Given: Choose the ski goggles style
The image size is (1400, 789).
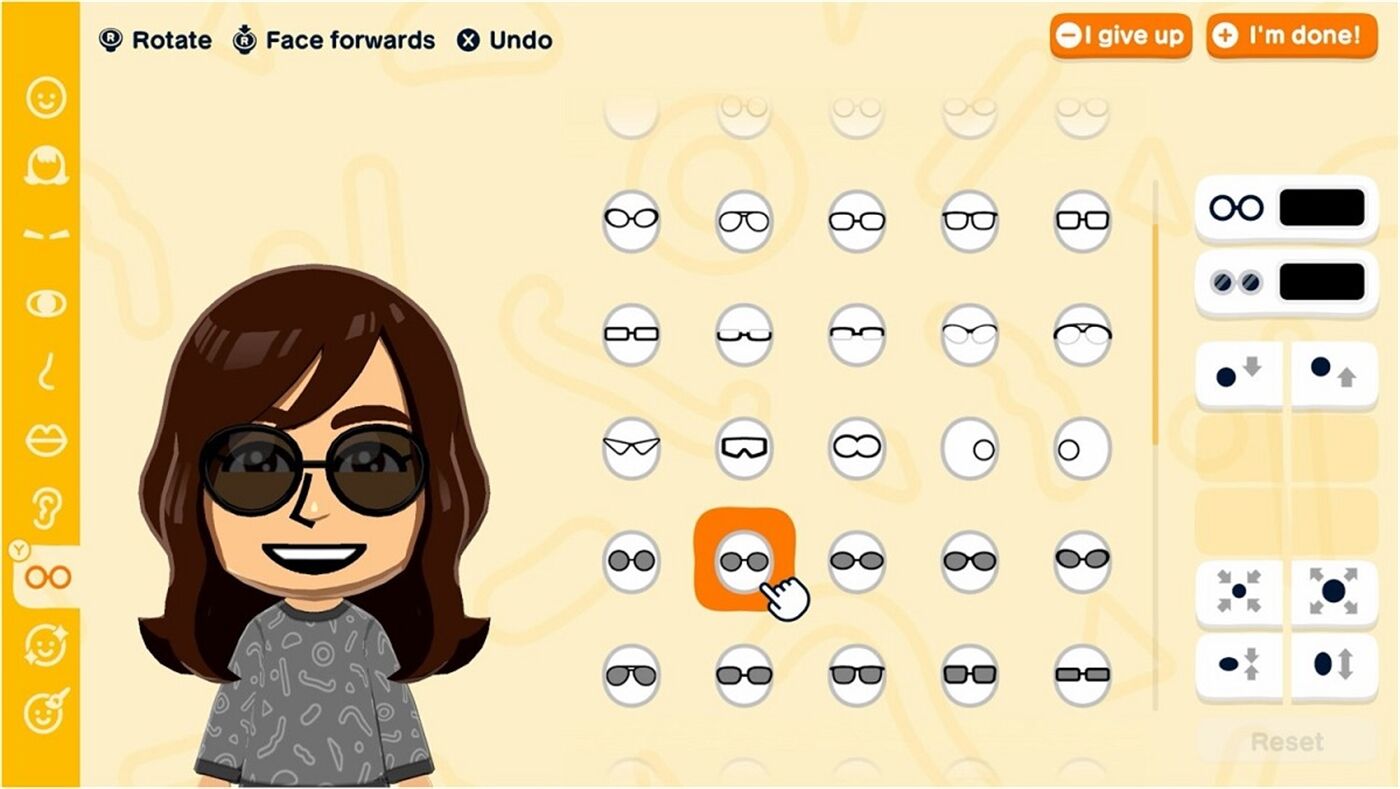Looking at the screenshot, I should pos(744,447).
